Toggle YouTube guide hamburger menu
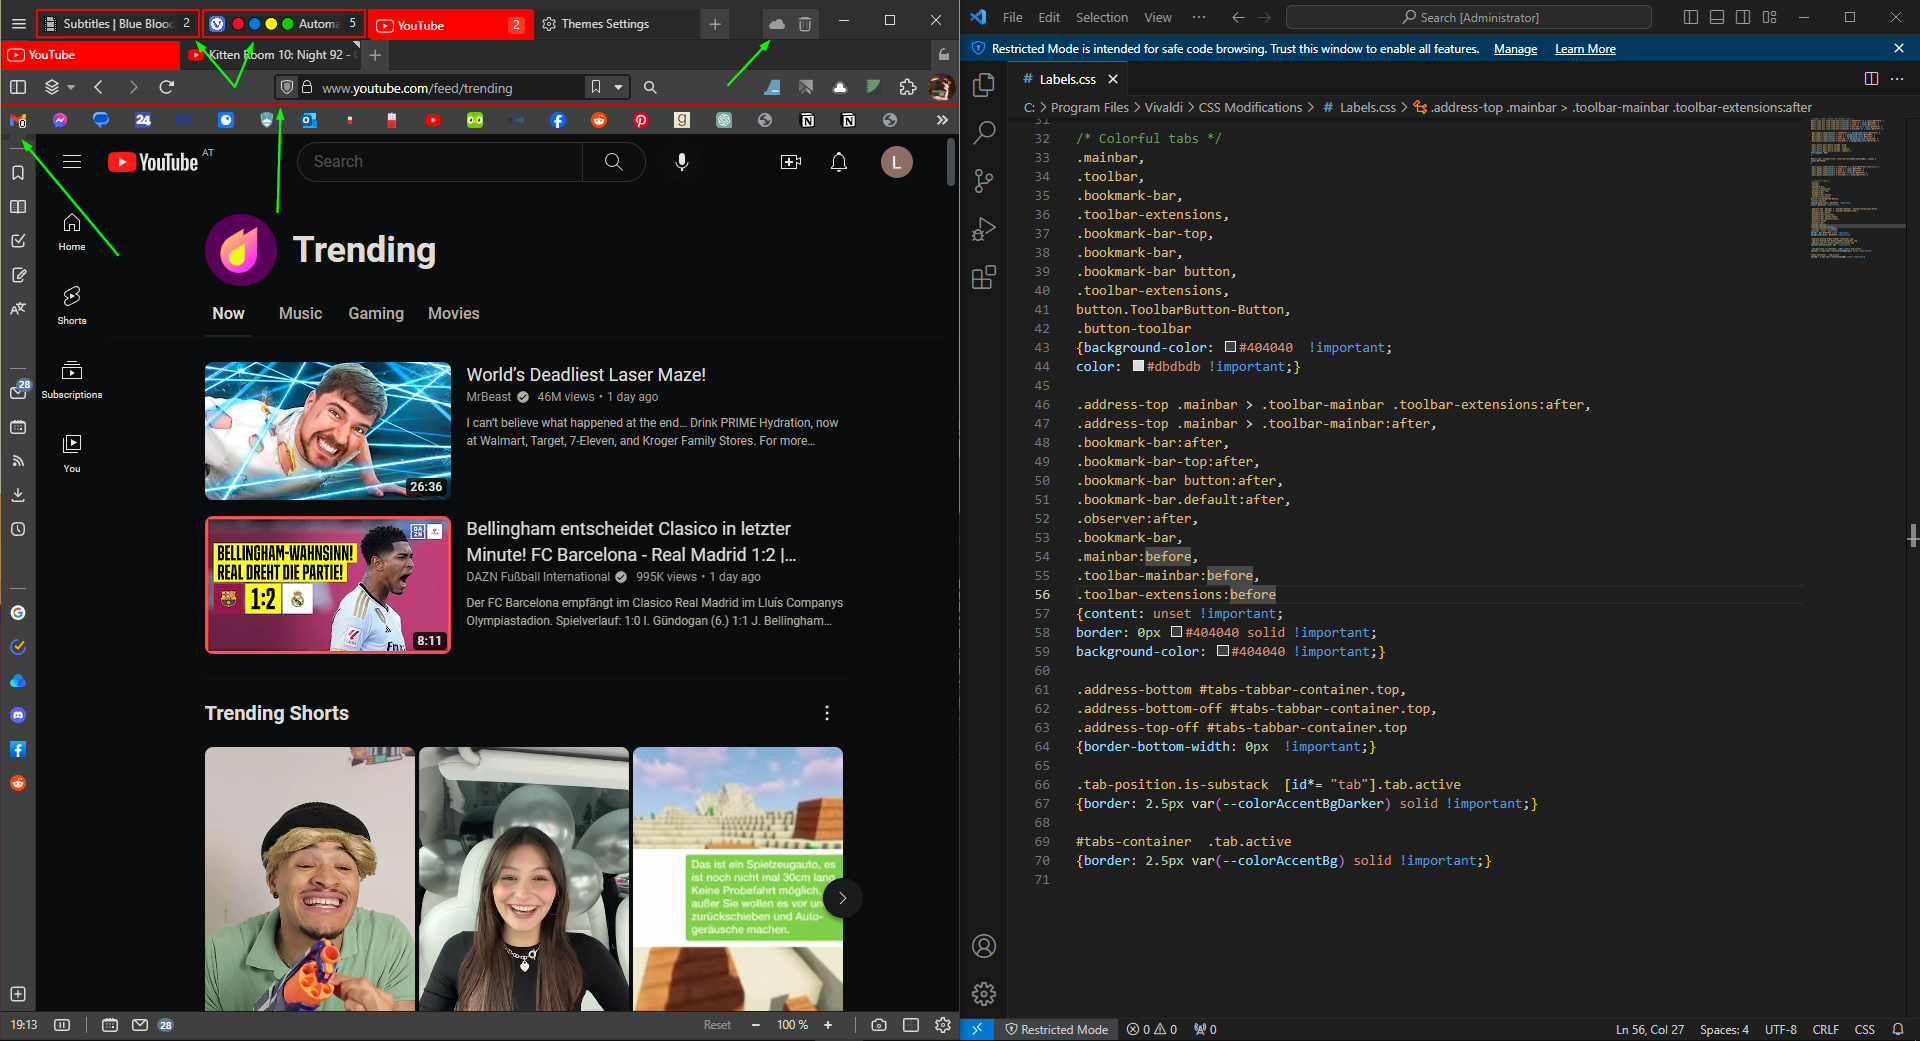The height and width of the screenshot is (1041, 1920). point(72,162)
